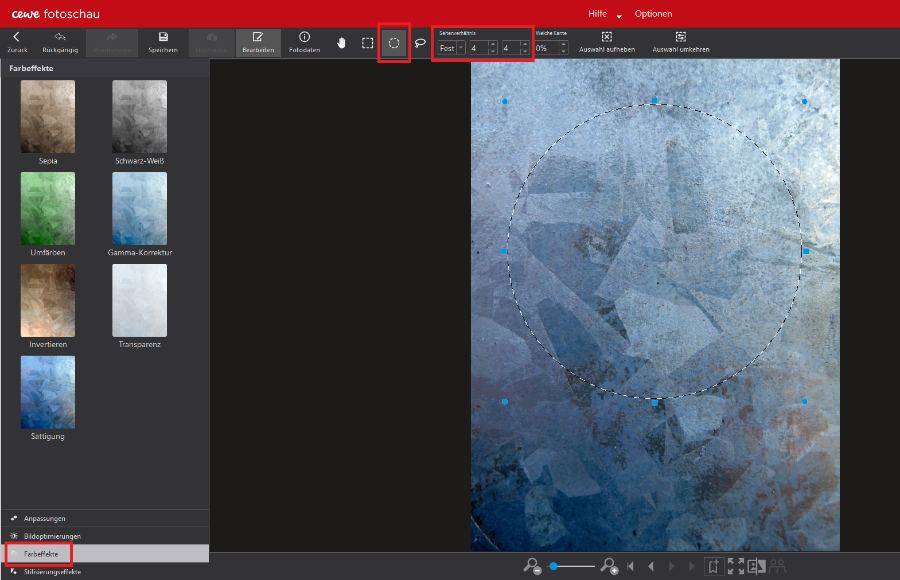Screen dimensions: 900x580
Task: Expand the Bildoptimierungen section
Action: [52, 536]
